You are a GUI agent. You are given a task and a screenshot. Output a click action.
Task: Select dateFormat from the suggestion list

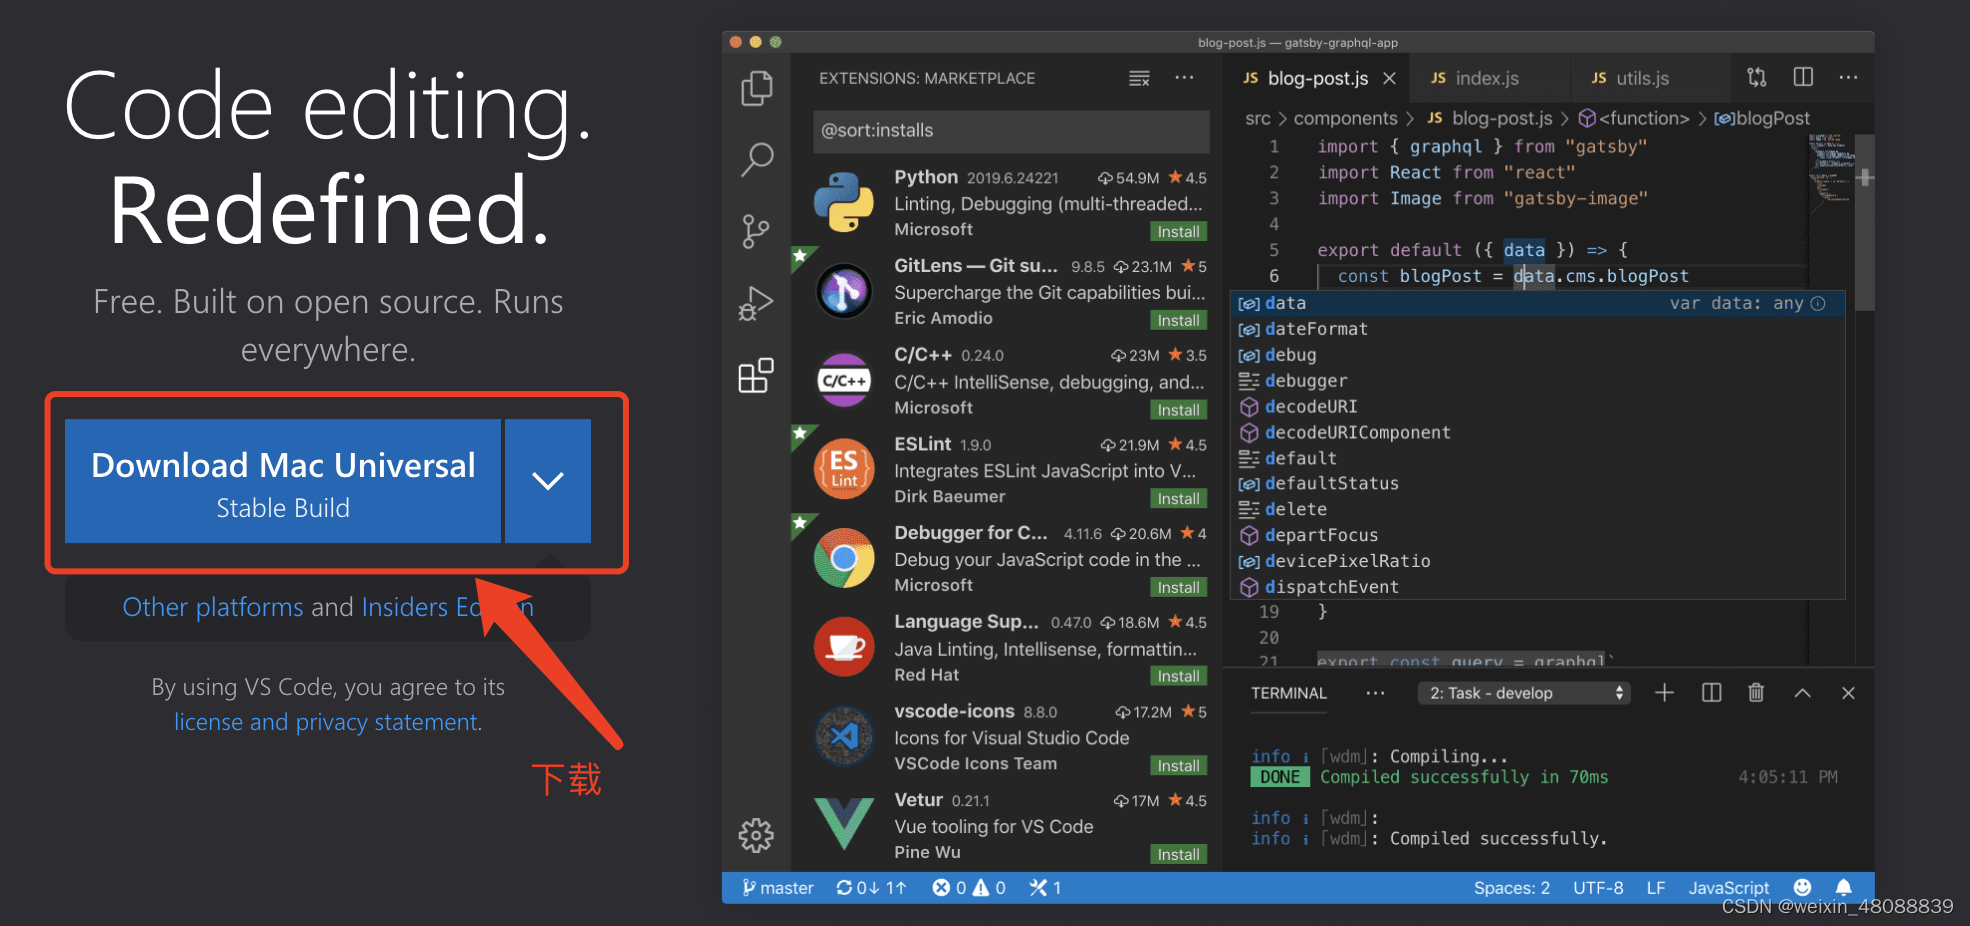[x=1537, y=329]
